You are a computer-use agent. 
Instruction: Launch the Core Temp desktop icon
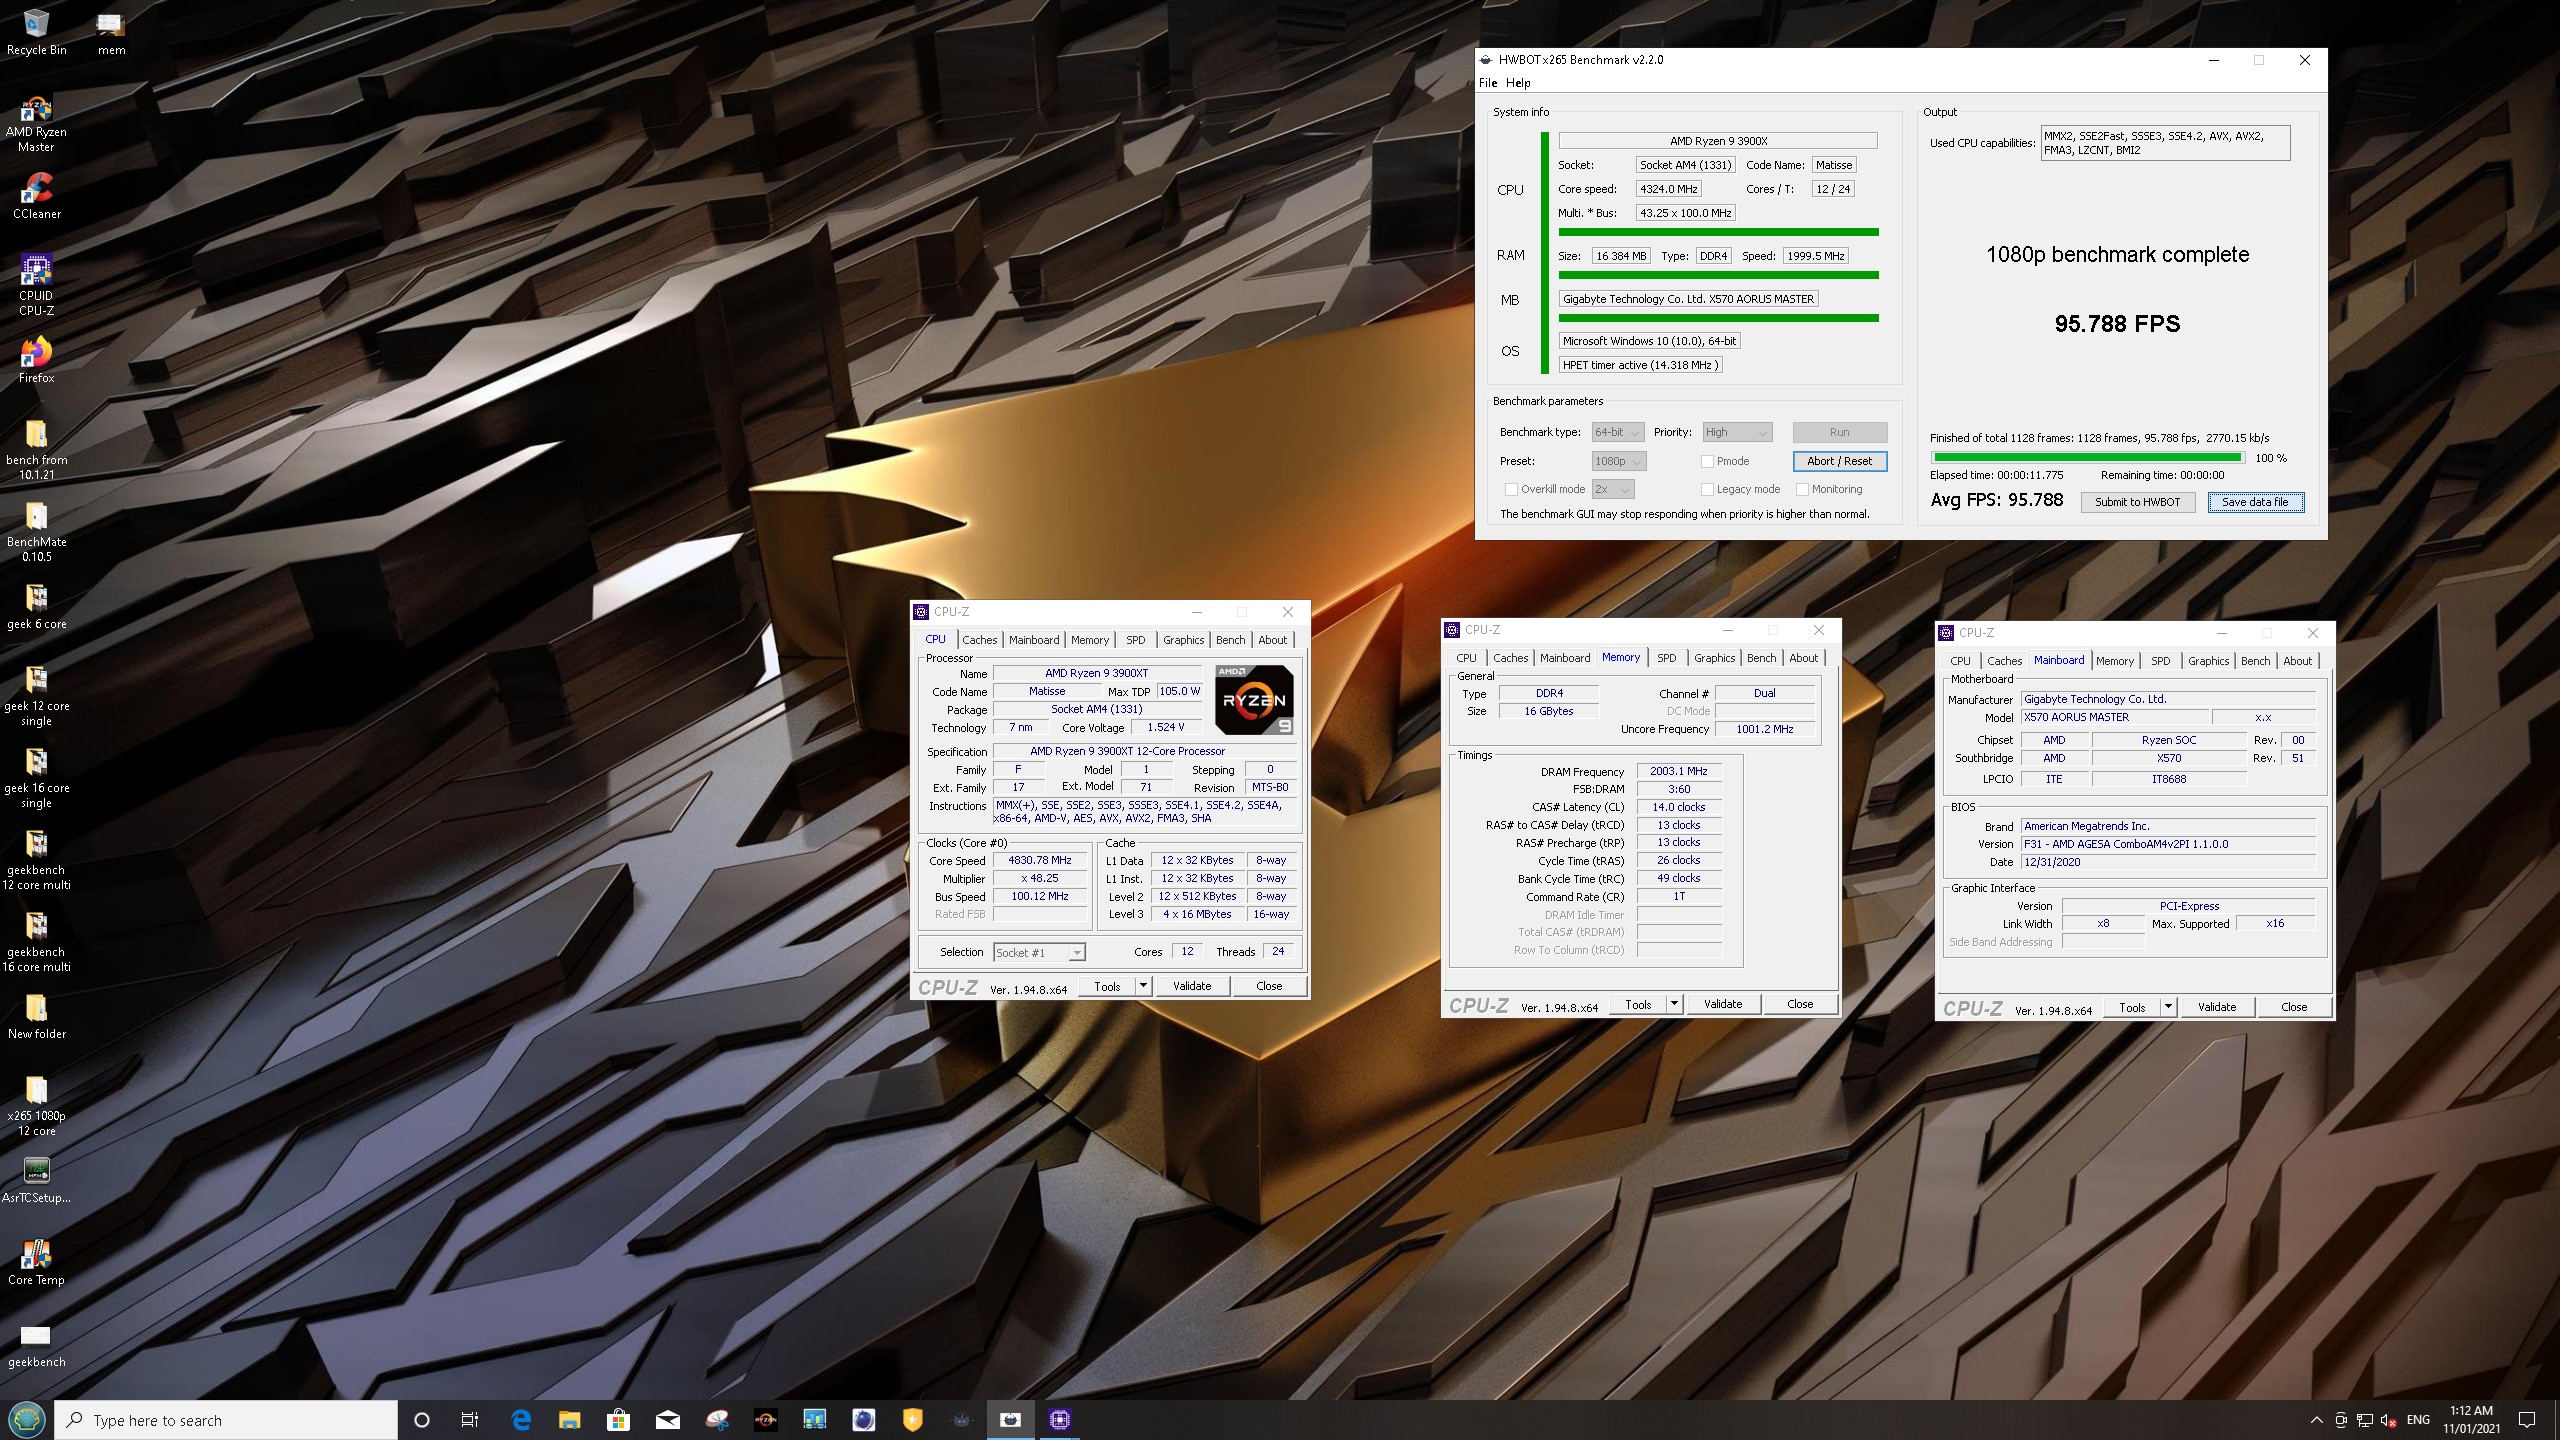coord(36,1262)
